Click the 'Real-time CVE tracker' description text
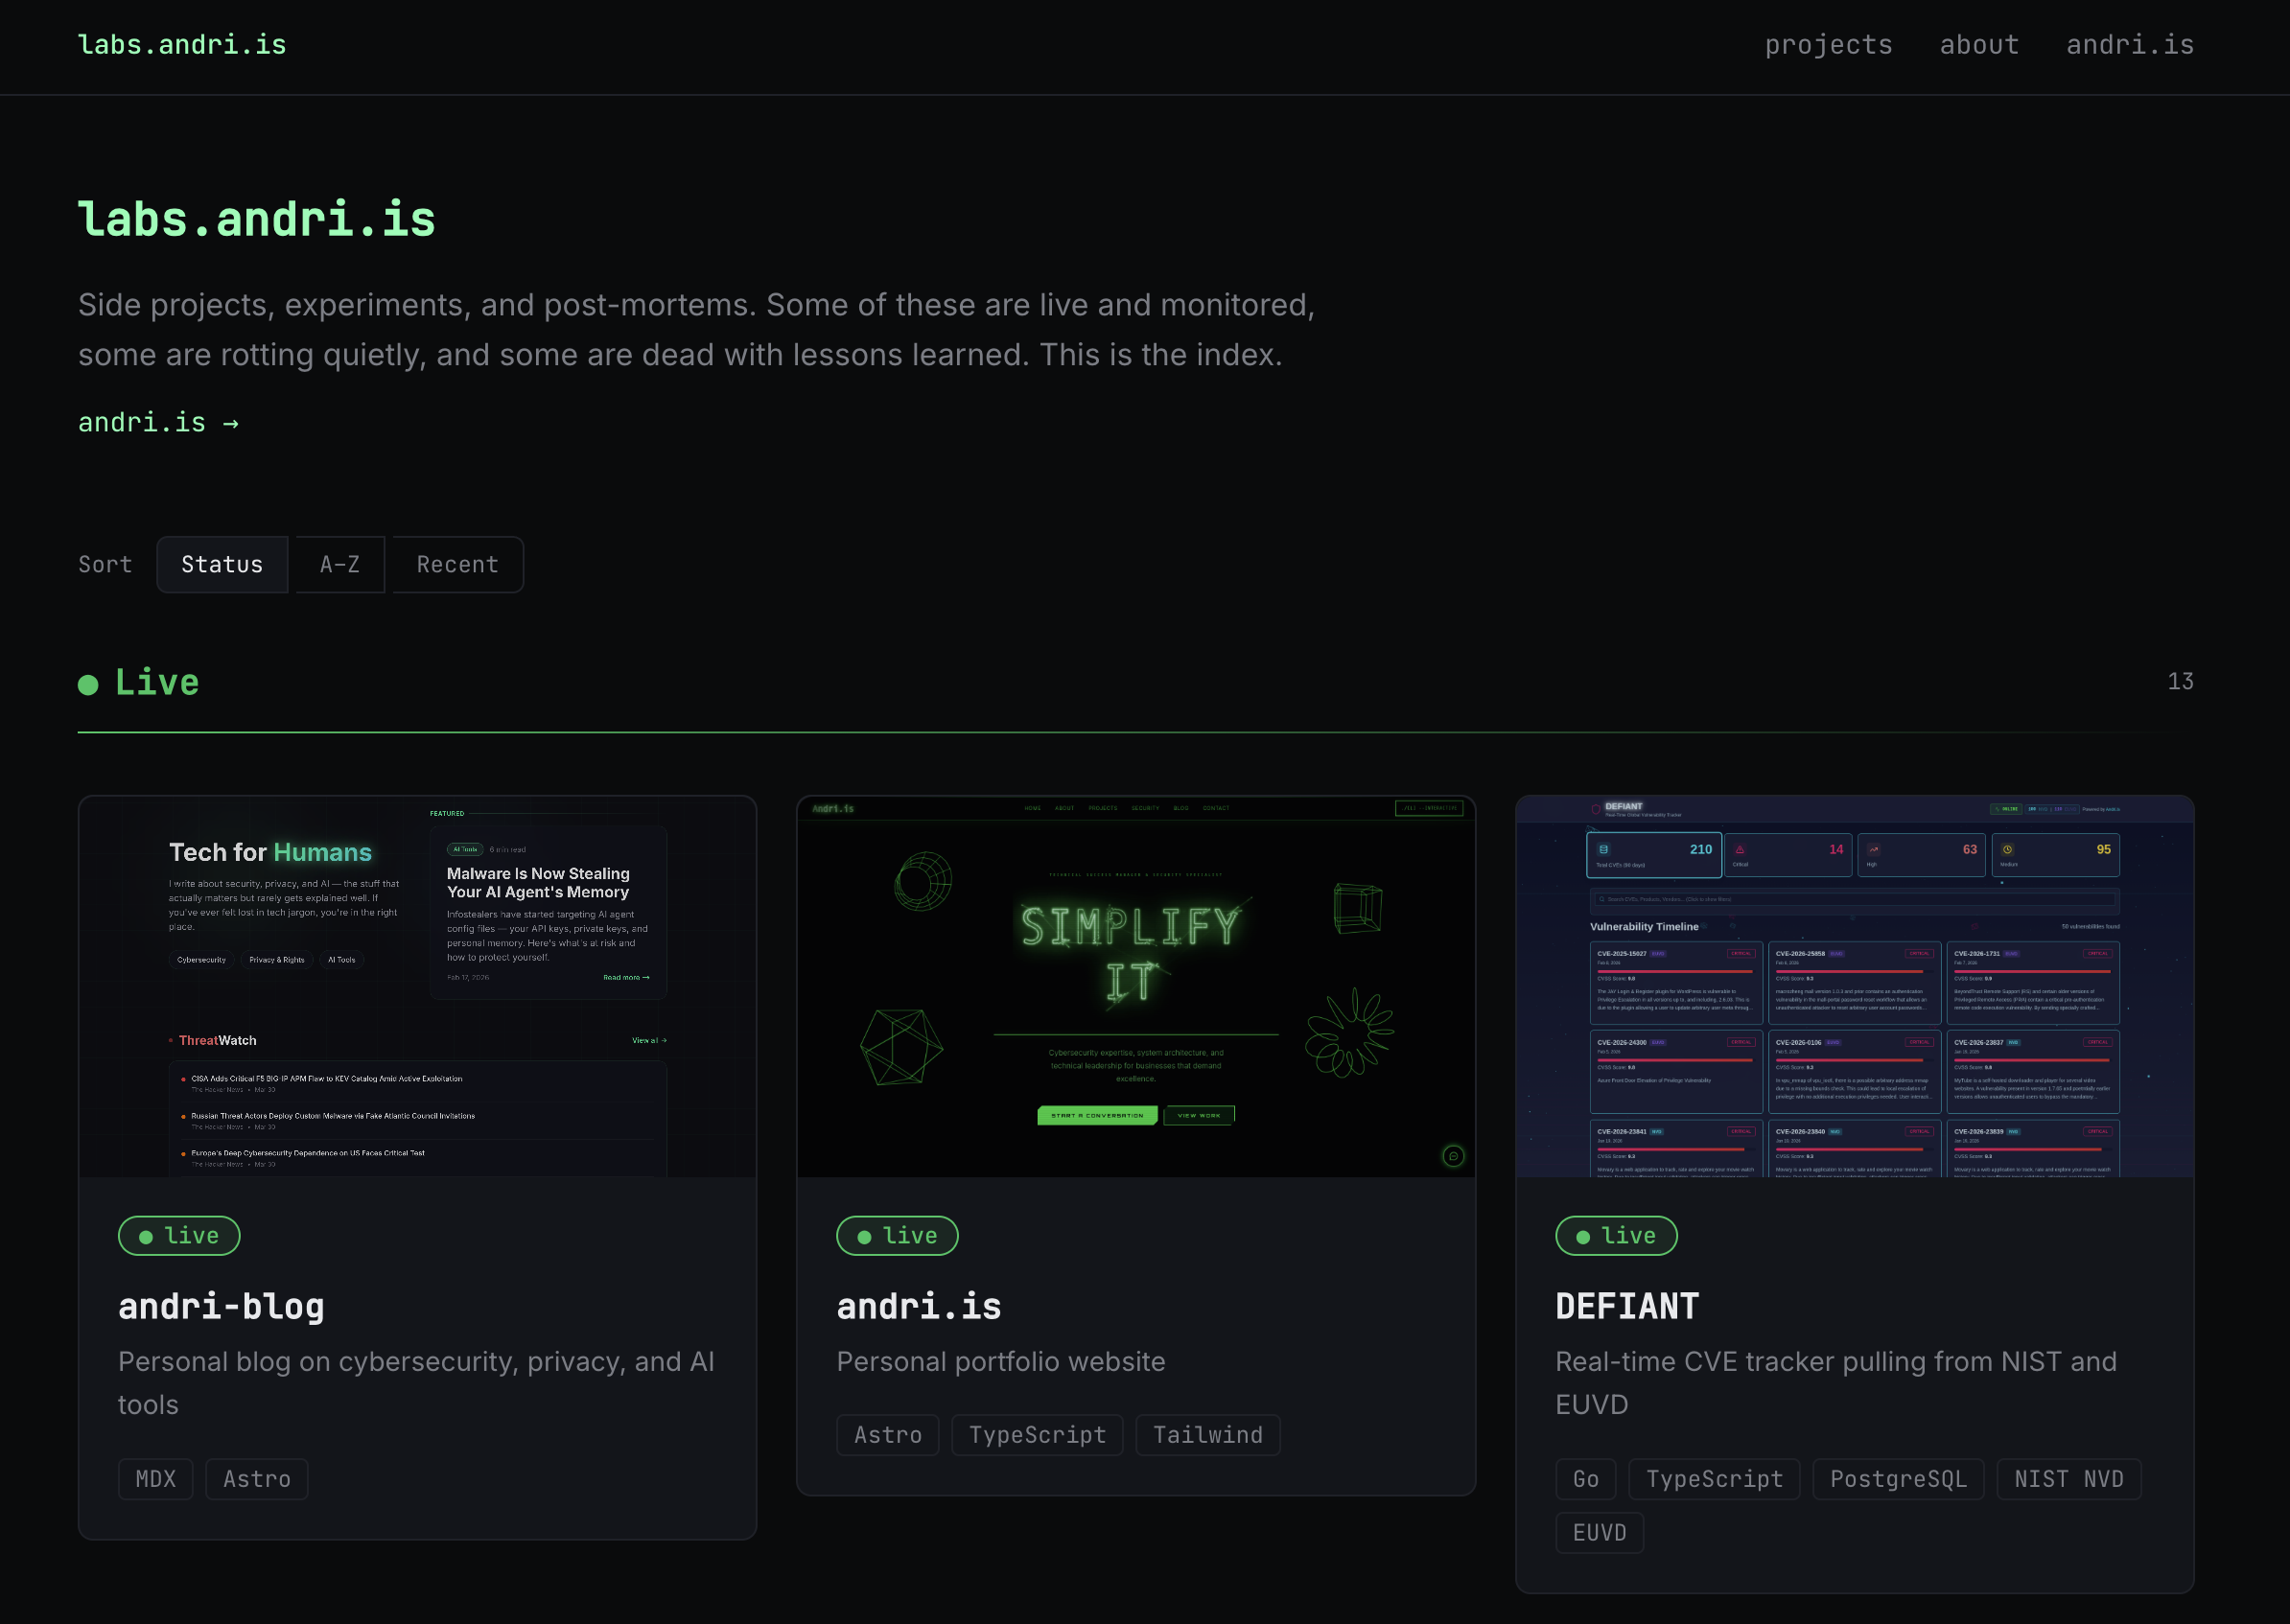The width and height of the screenshot is (2290, 1624). (x=1836, y=1383)
